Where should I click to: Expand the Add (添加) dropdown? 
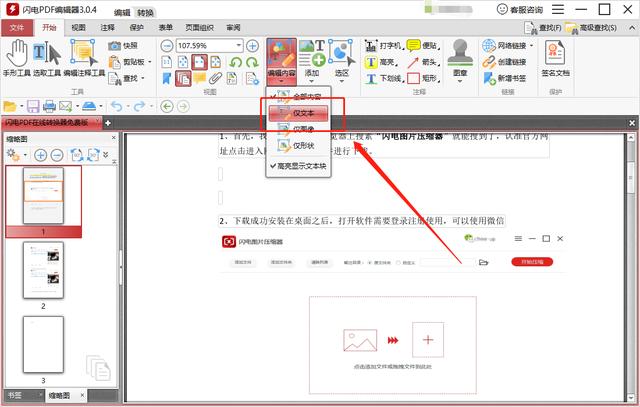[312, 74]
